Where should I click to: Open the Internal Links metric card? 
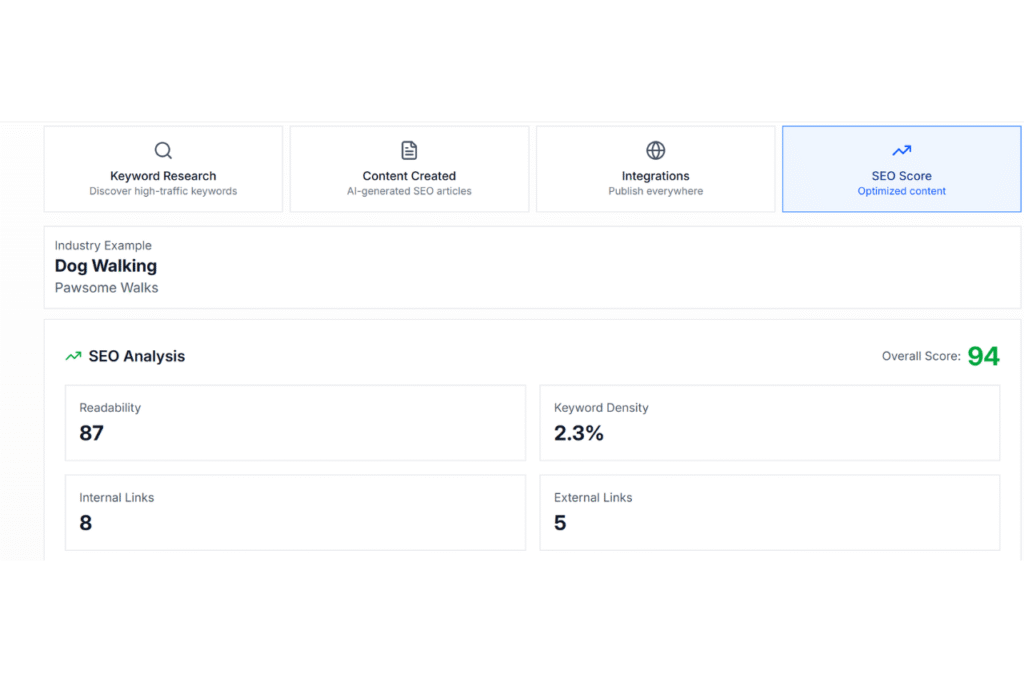(x=295, y=512)
